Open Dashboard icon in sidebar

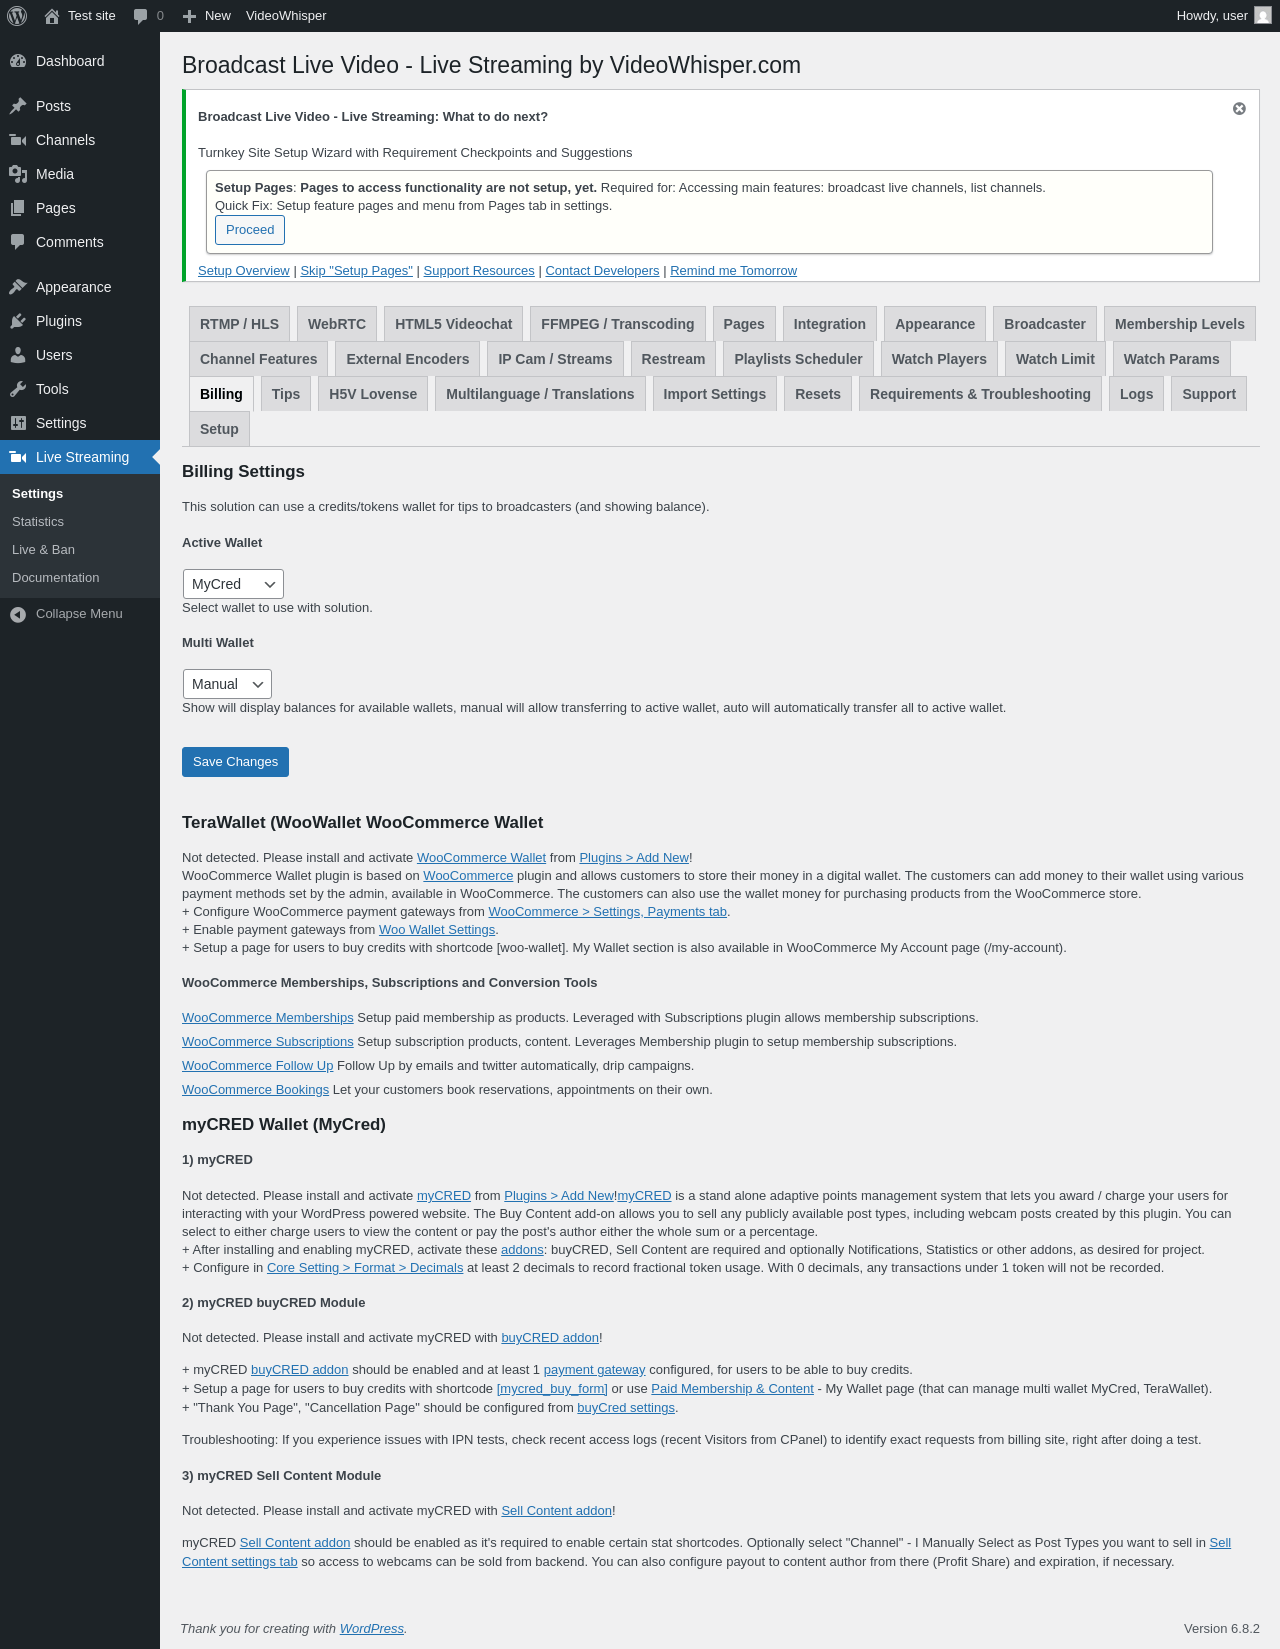pyautogui.click(x=18, y=61)
